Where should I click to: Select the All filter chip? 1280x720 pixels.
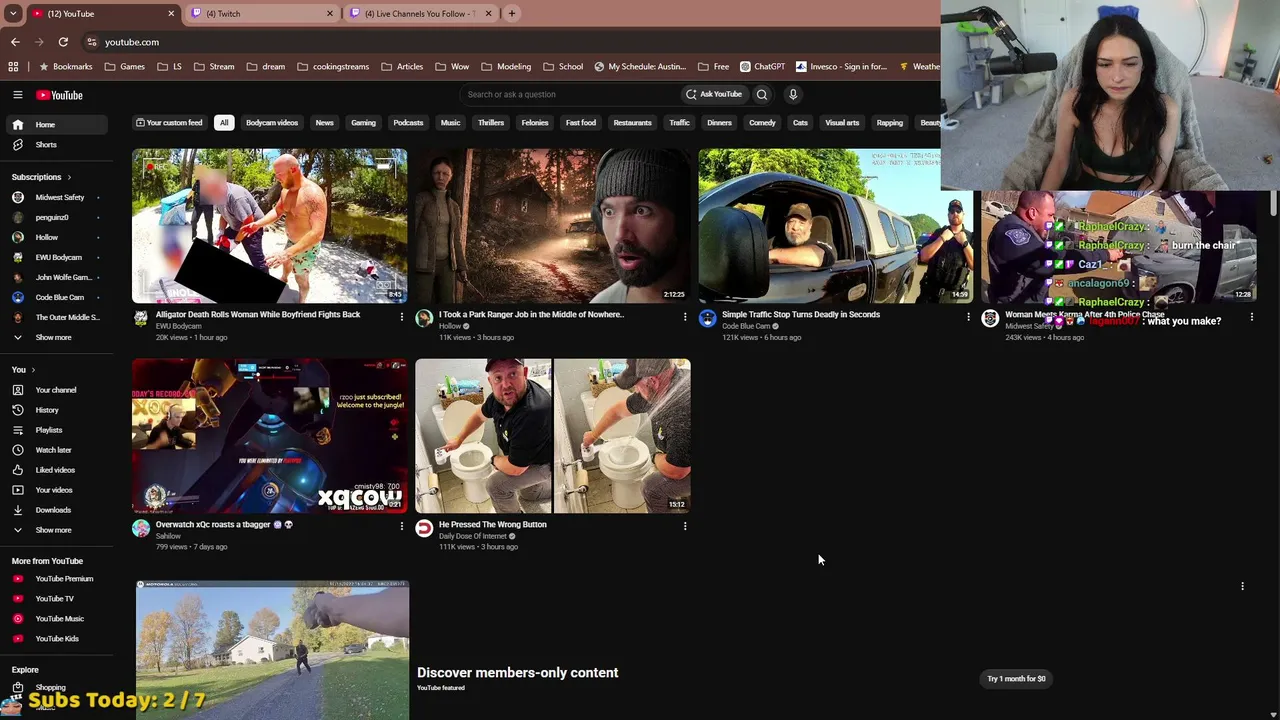(x=224, y=123)
